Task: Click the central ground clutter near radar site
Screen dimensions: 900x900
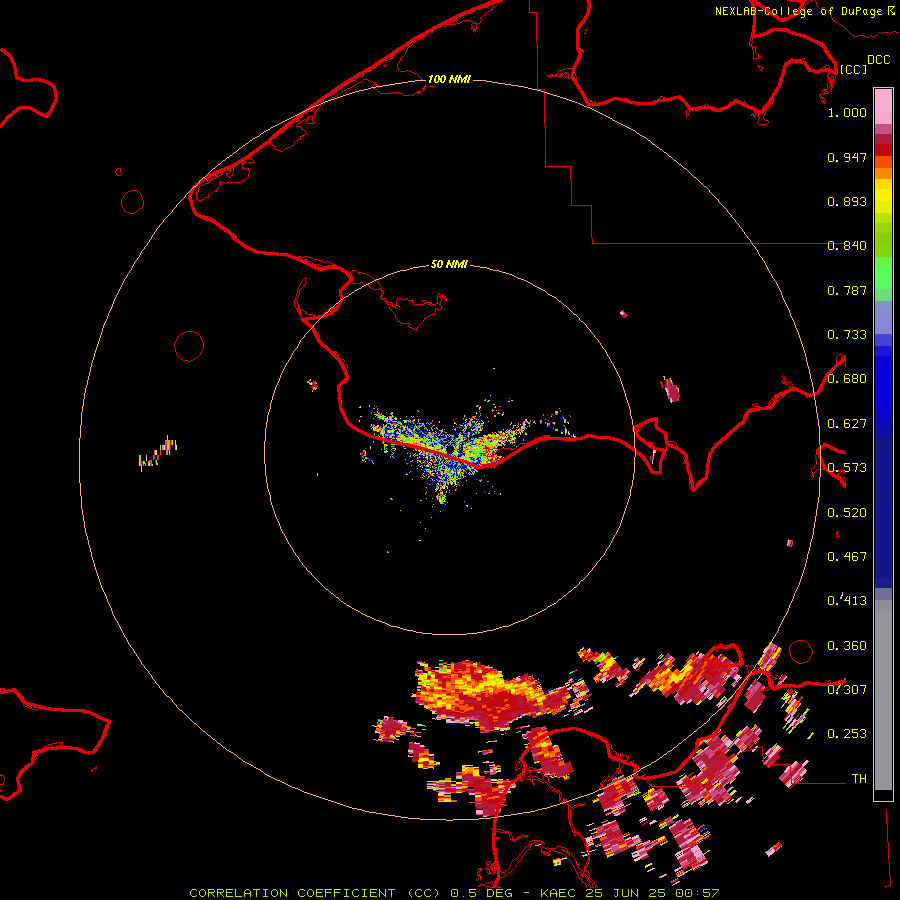Action: (453, 451)
